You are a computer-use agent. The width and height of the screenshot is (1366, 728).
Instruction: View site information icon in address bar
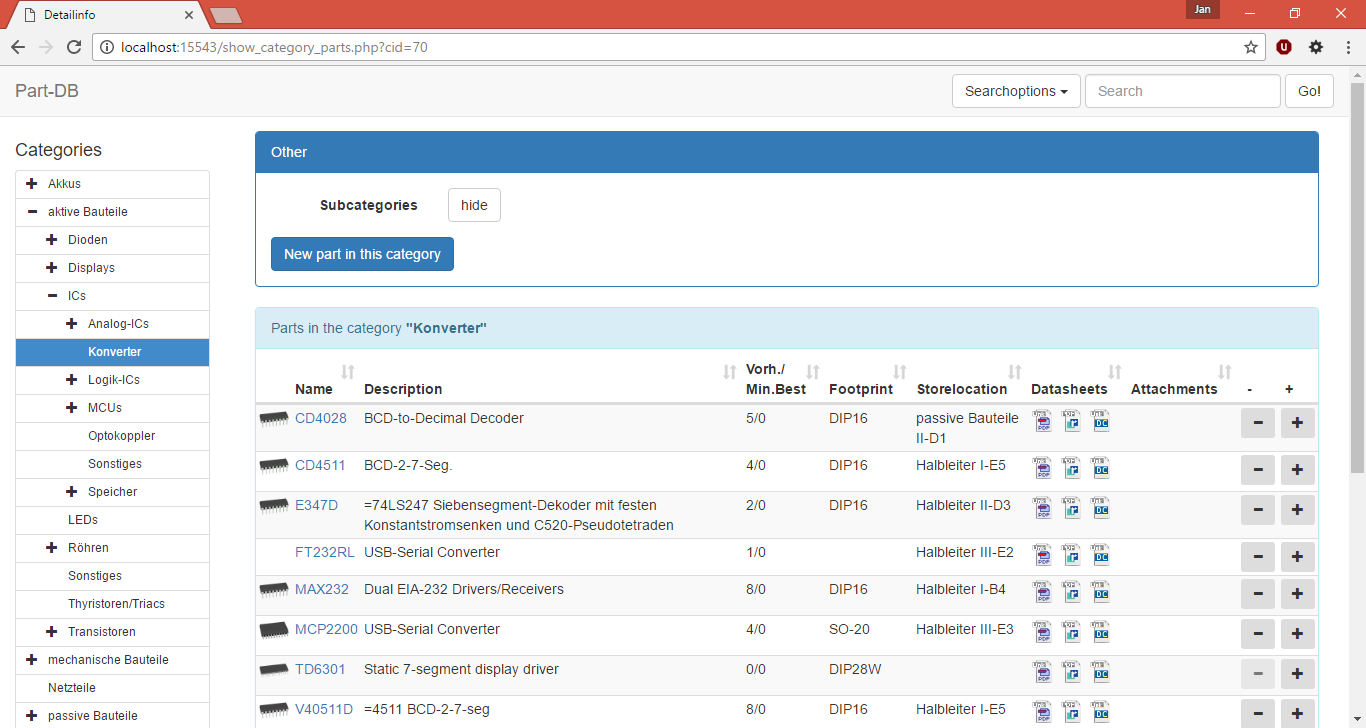click(107, 47)
